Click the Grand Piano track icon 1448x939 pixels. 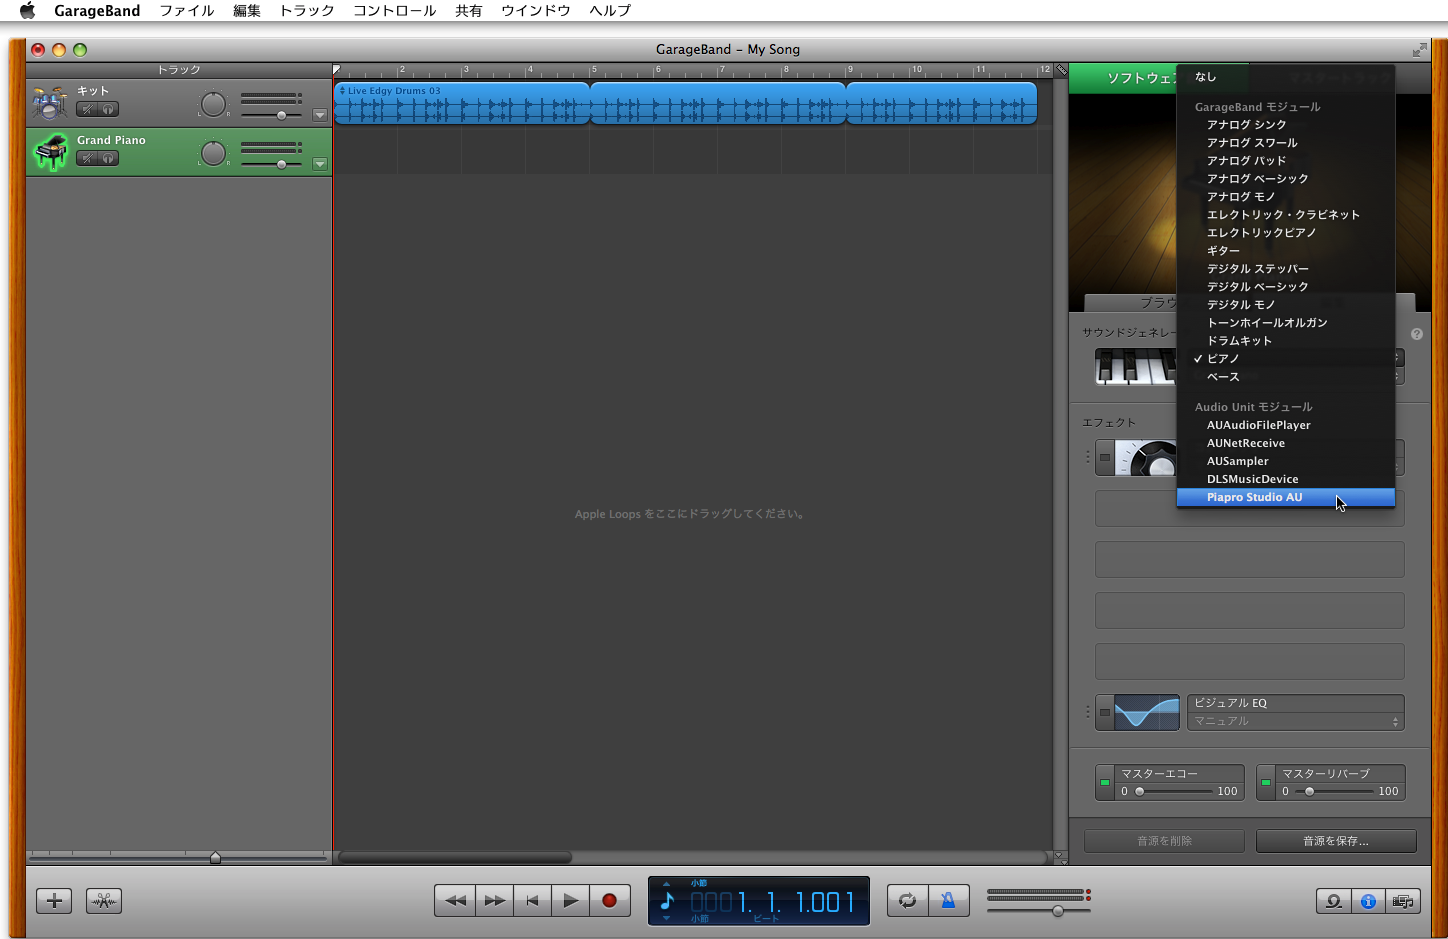pos(50,152)
